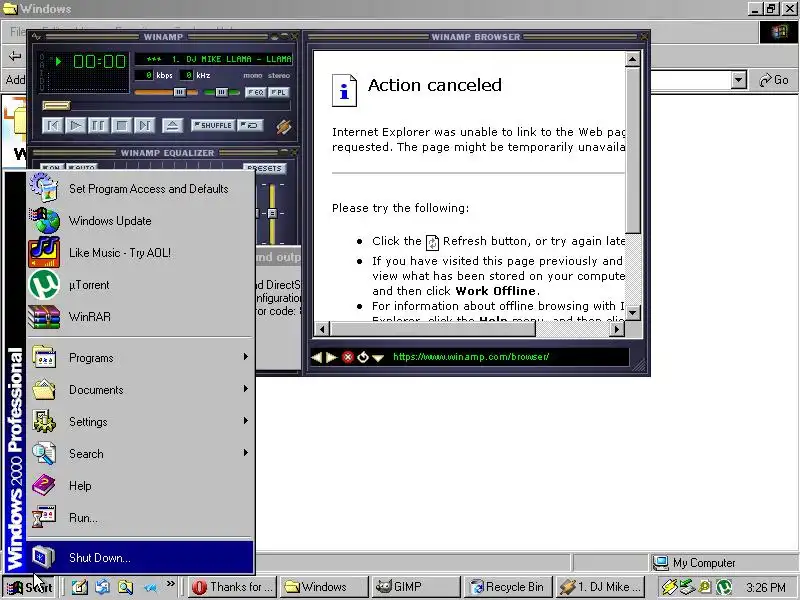Image resolution: width=800 pixels, height=600 pixels.
Task: Open Set Program Access and Defaults
Action: pyautogui.click(x=140, y=189)
